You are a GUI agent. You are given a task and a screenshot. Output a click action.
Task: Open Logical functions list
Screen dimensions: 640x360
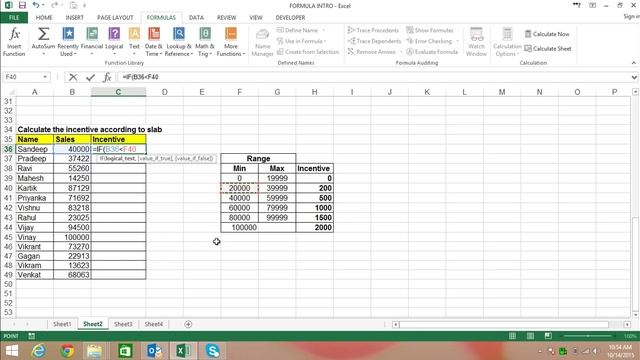pos(114,42)
